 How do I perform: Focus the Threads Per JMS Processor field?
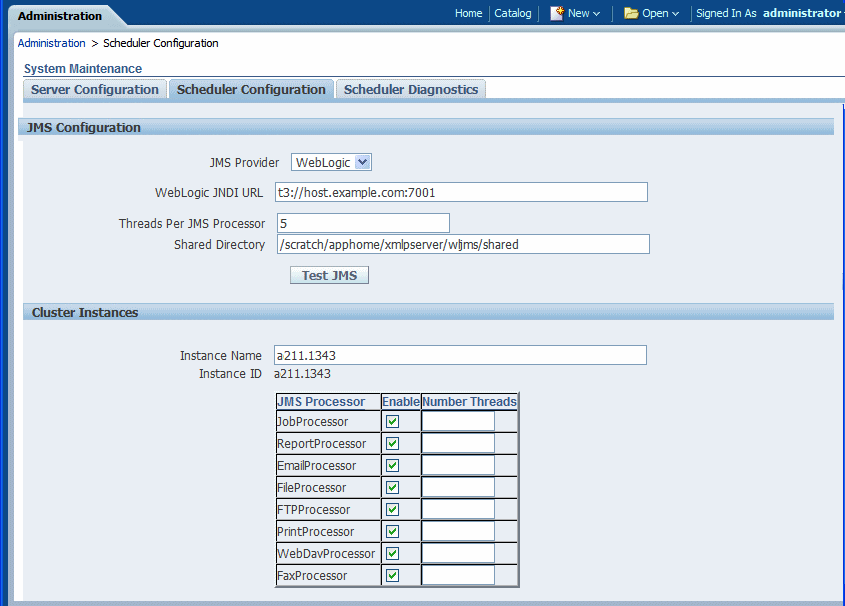(x=363, y=224)
